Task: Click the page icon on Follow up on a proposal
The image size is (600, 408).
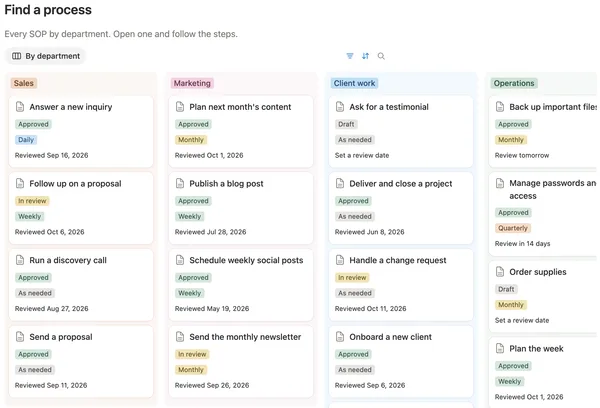Action: click(20, 184)
